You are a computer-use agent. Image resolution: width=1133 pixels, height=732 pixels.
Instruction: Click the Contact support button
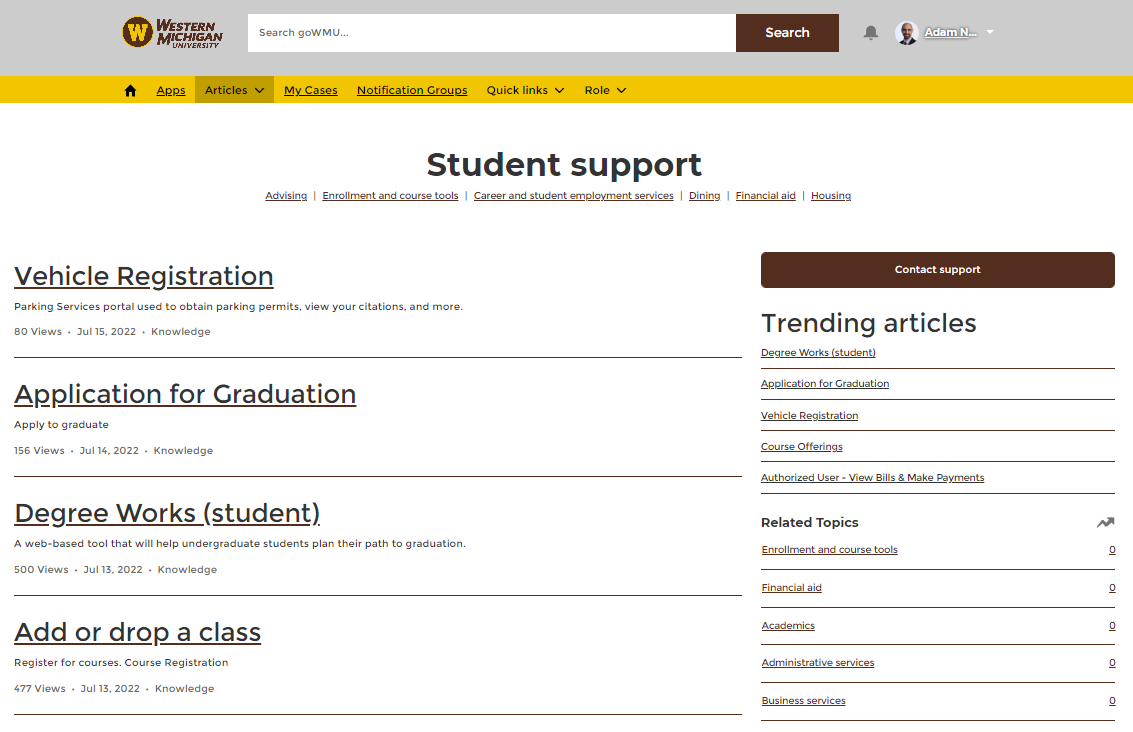[937, 269]
